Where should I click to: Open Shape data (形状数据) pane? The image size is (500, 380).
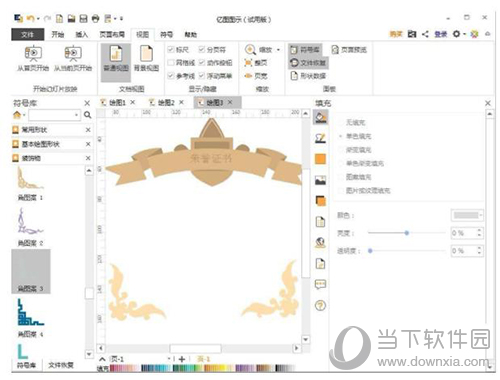(308, 76)
